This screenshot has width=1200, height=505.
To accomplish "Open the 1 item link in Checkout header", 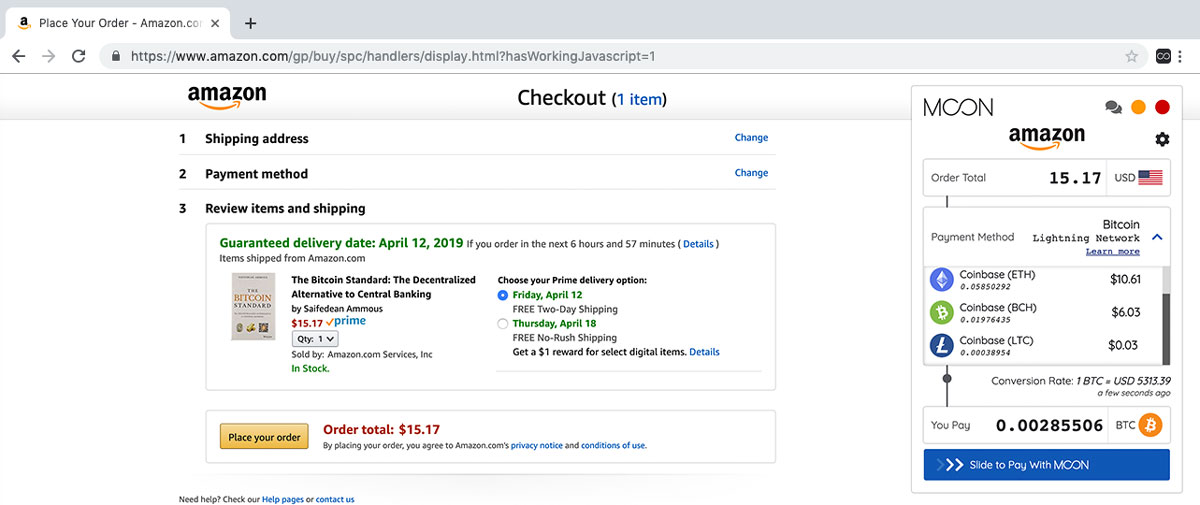I will tap(639, 99).
